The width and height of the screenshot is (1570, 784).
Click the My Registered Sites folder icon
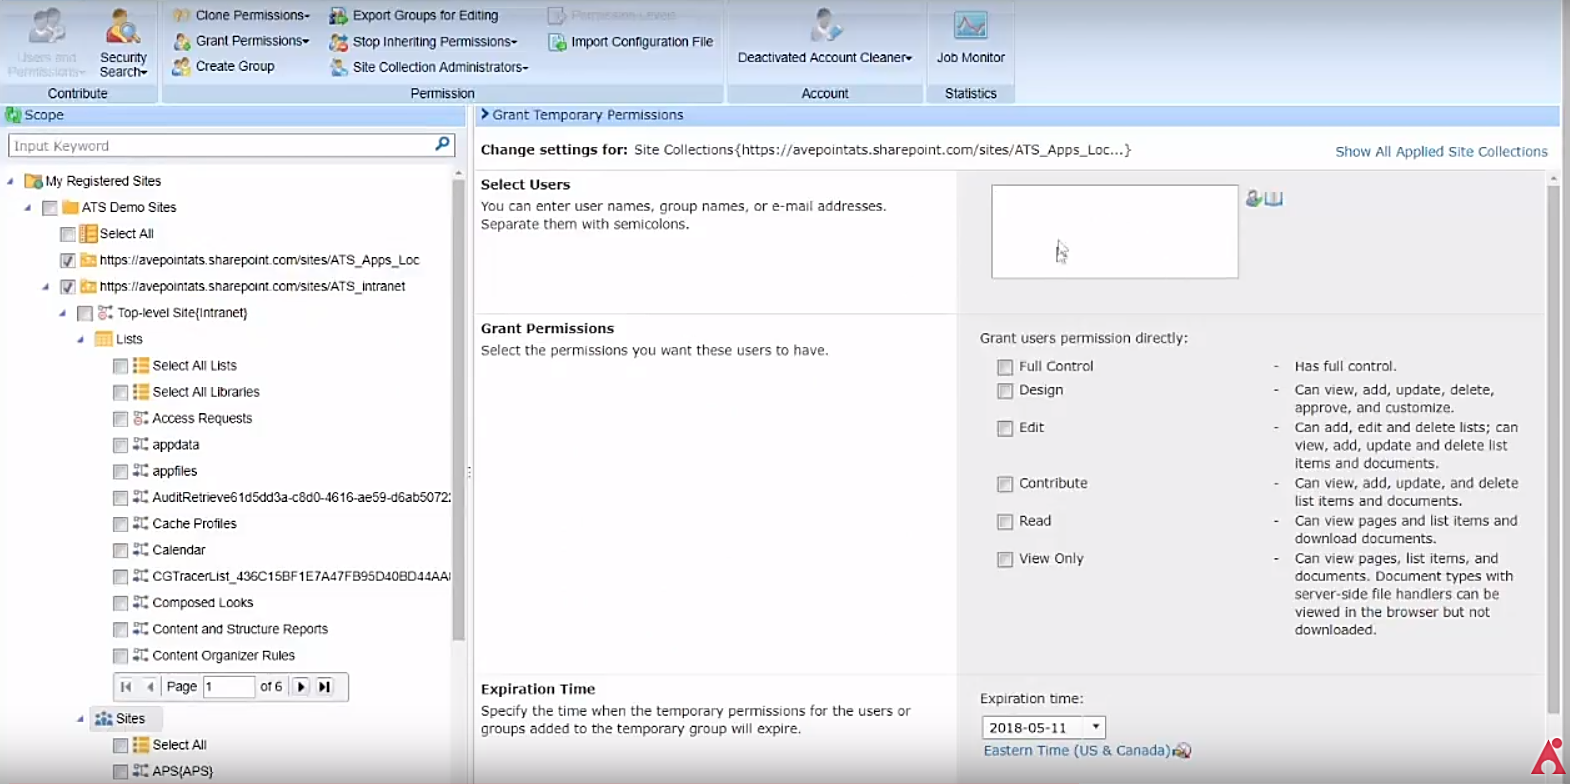click(33, 181)
